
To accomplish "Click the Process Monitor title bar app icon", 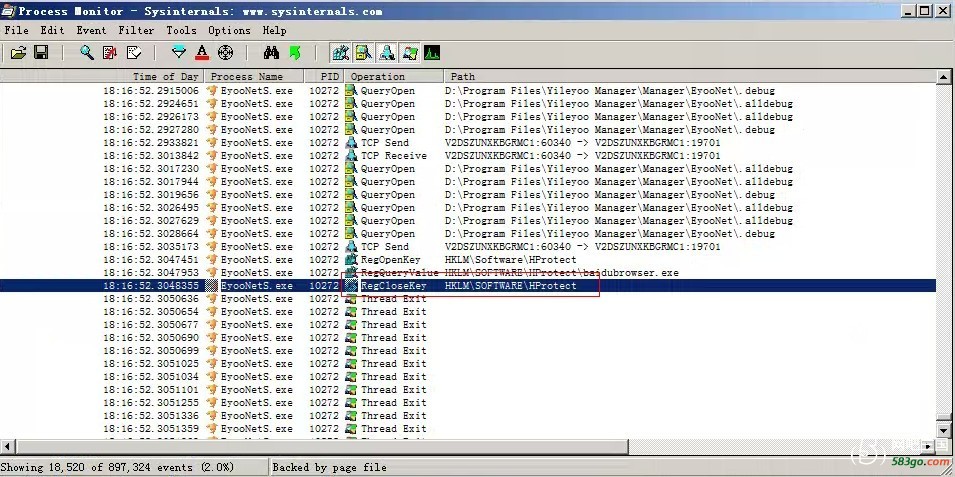I will click(x=9, y=10).
